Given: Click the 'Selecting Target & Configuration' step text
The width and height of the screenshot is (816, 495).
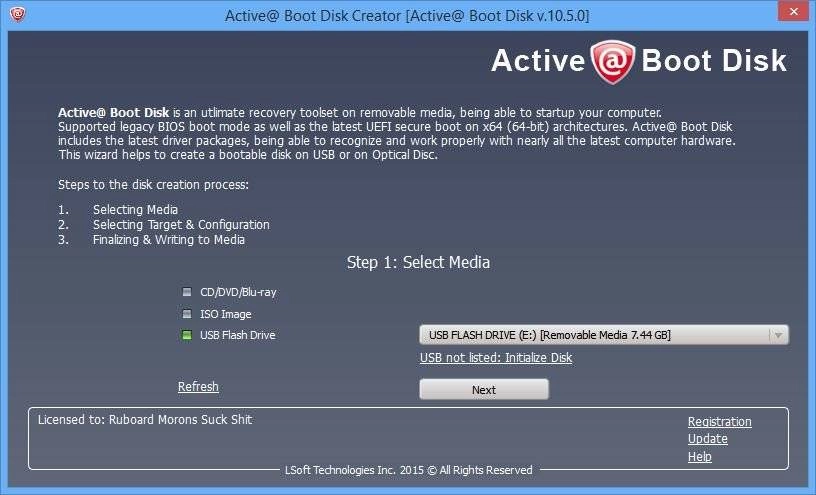Looking at the screenshot, I should click(x=181, y=224).
